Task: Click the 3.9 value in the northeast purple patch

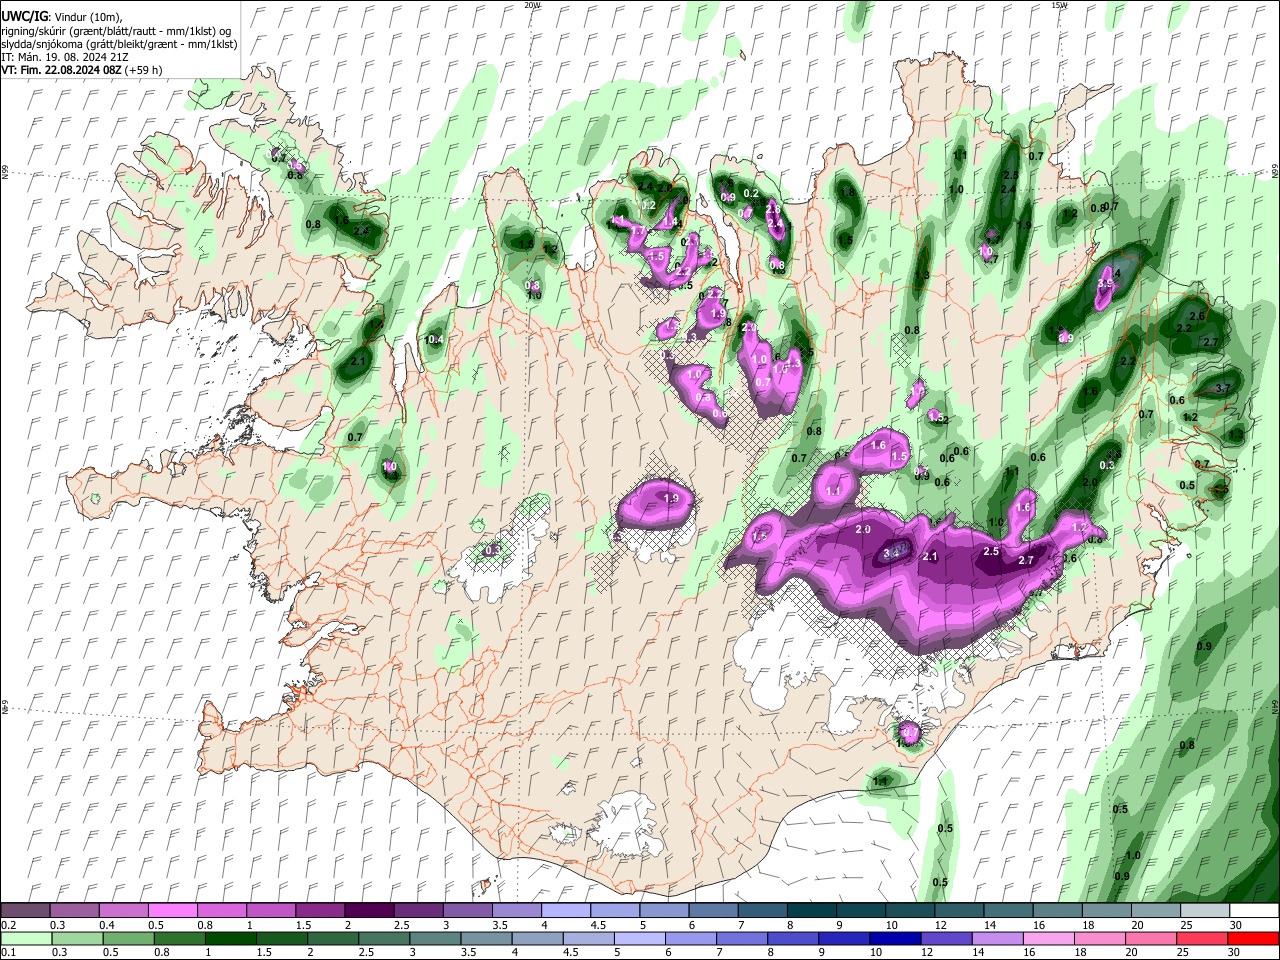Action: click(1105, 284)
